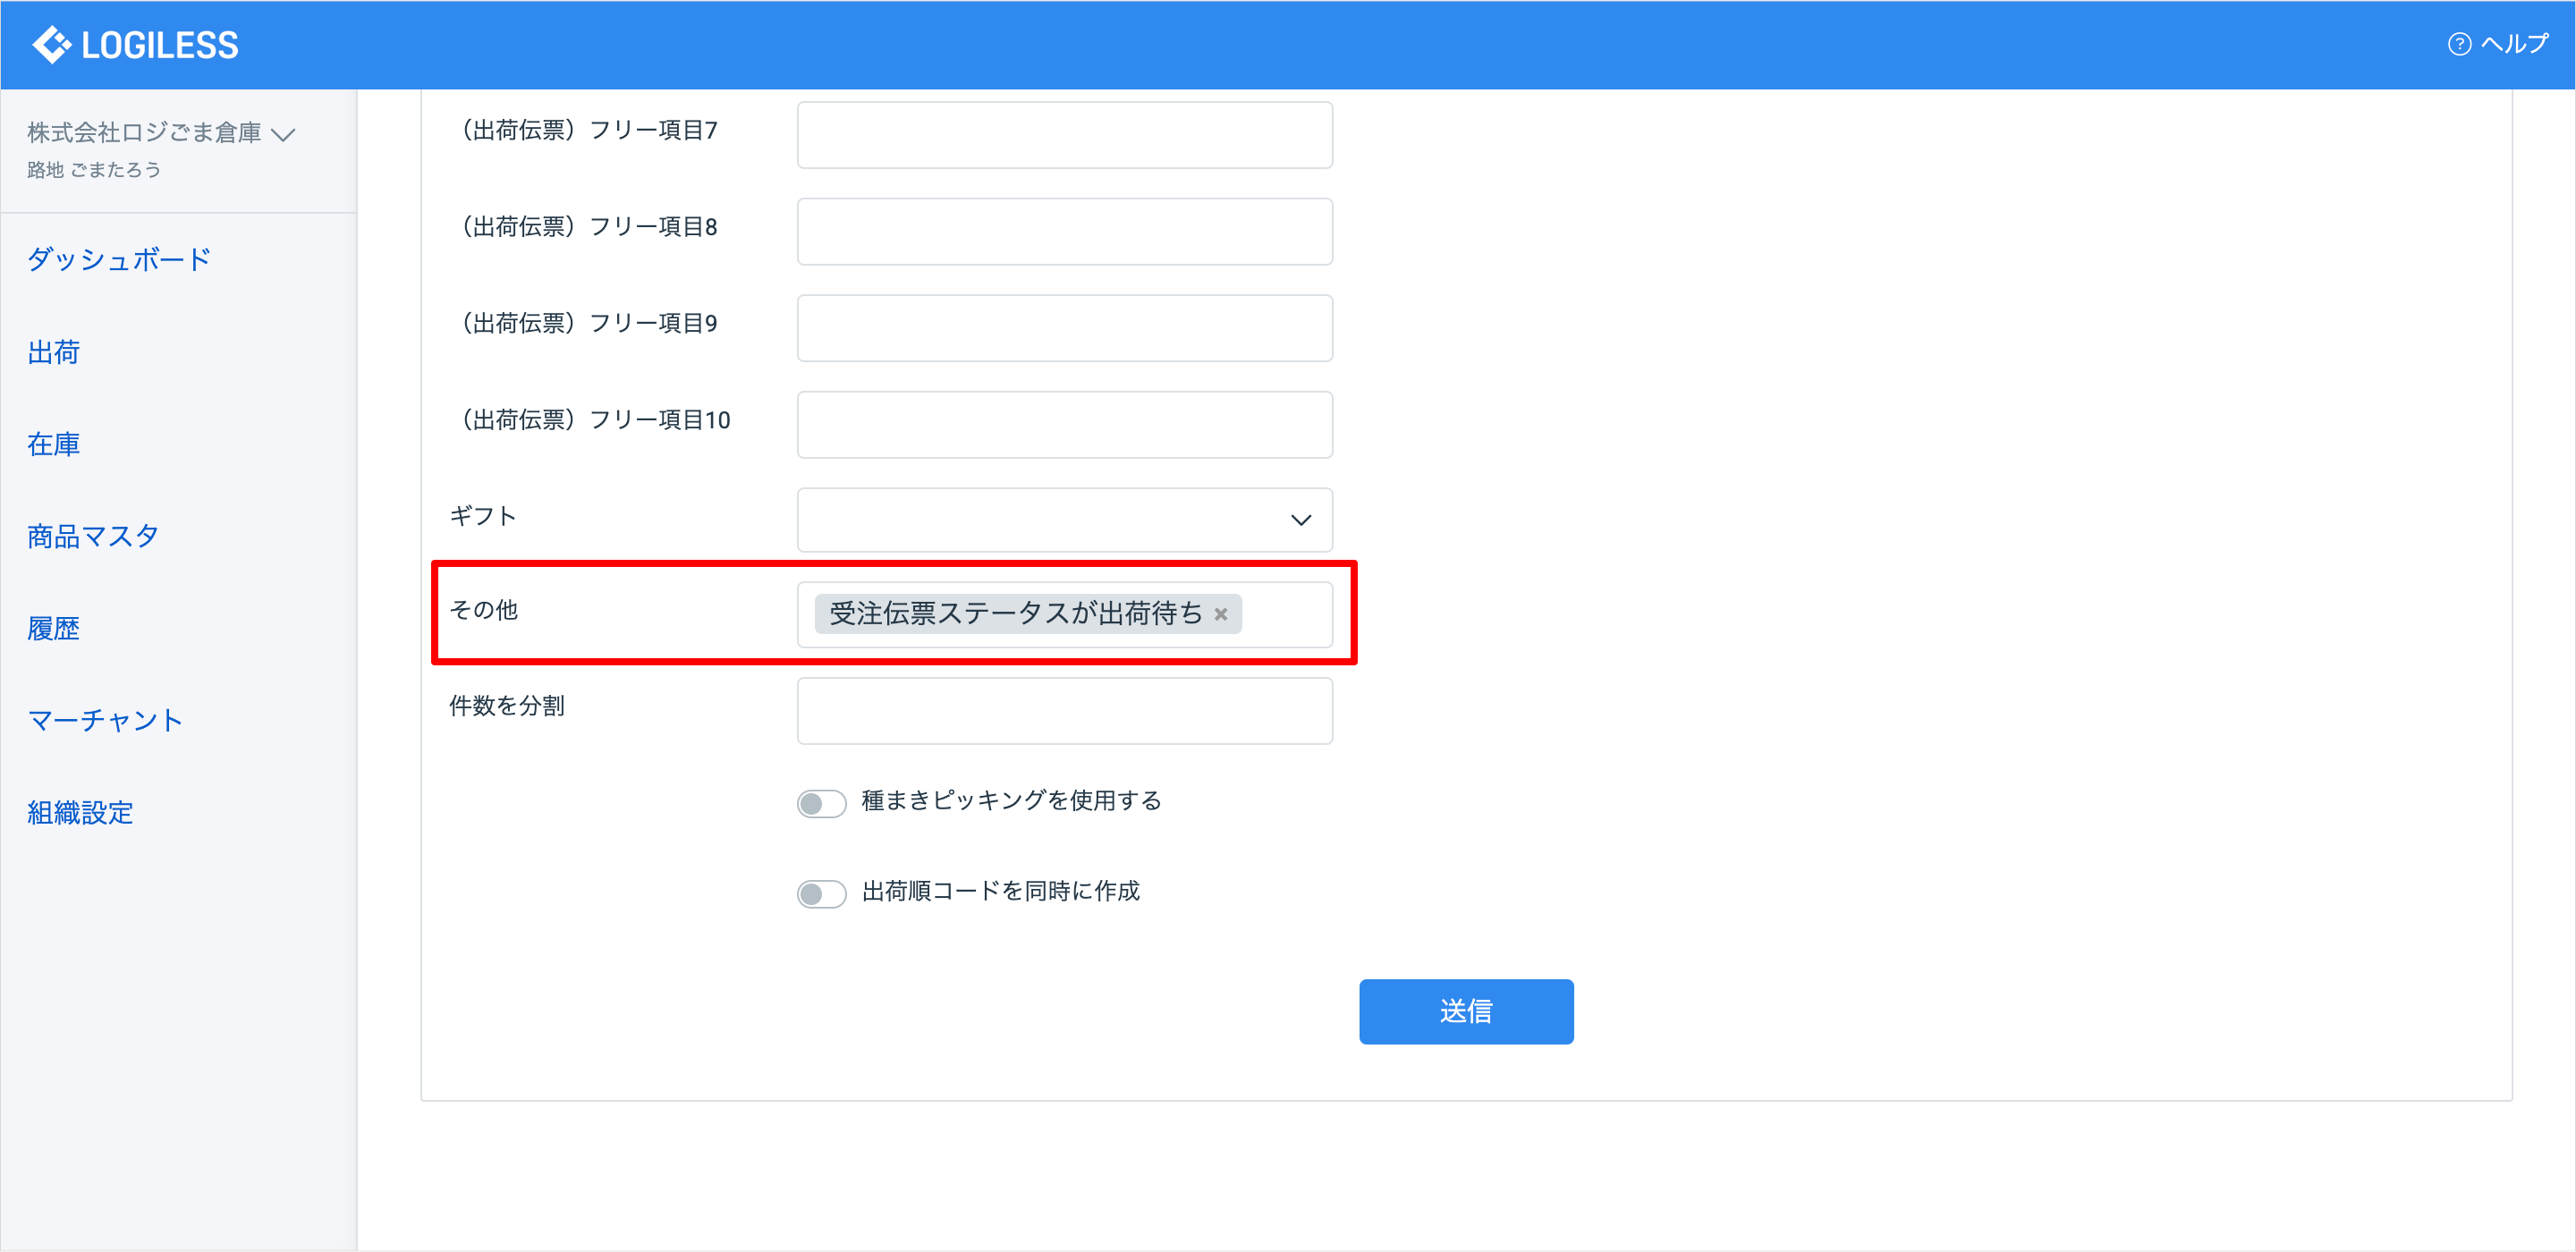This screenshot has width=2576, height=1252.
Task: Click the フリー項目7 input field
Action: coord(1064,135)
